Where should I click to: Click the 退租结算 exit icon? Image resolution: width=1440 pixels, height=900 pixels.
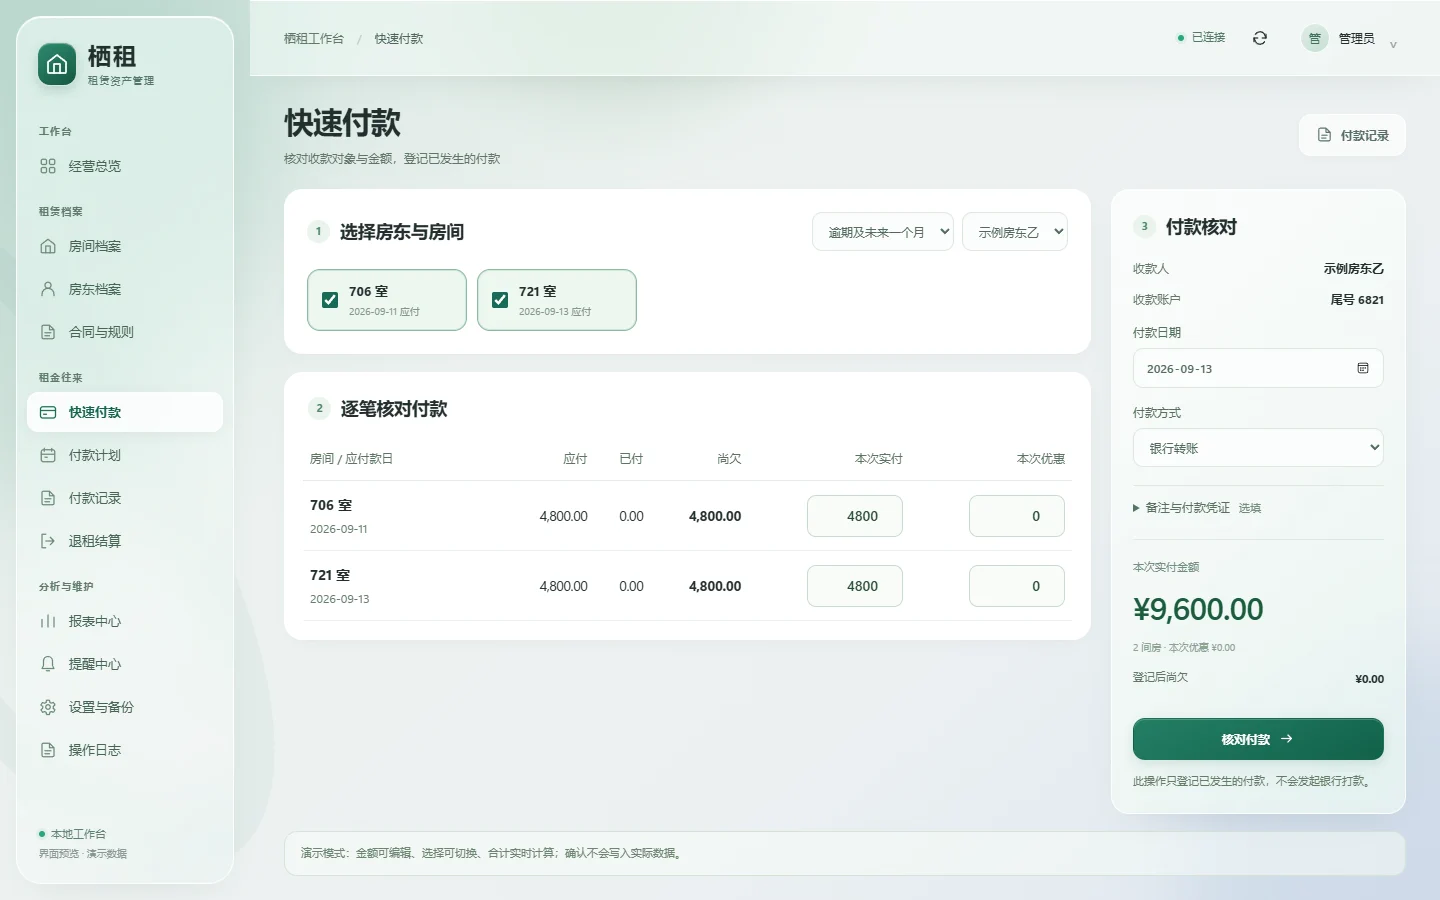[x=48, y=541]
